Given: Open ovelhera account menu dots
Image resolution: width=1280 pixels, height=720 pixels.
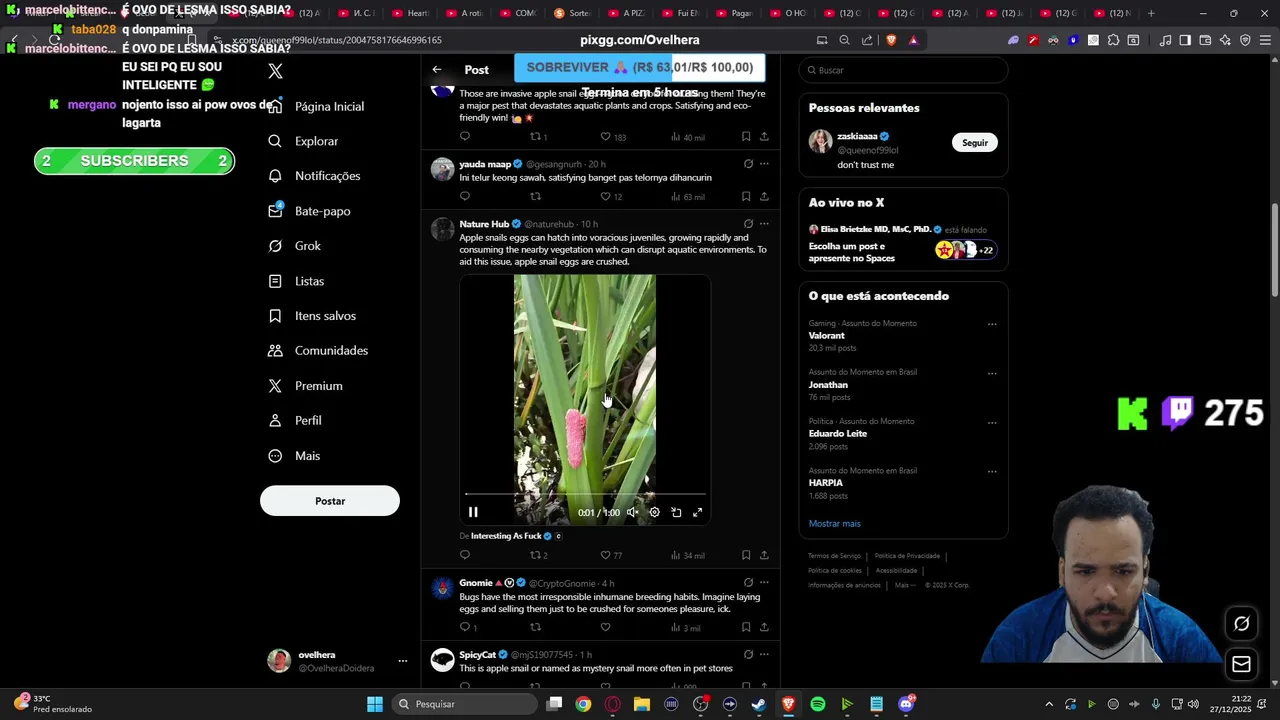Looking at the screenshot, I should coord(403,661).
